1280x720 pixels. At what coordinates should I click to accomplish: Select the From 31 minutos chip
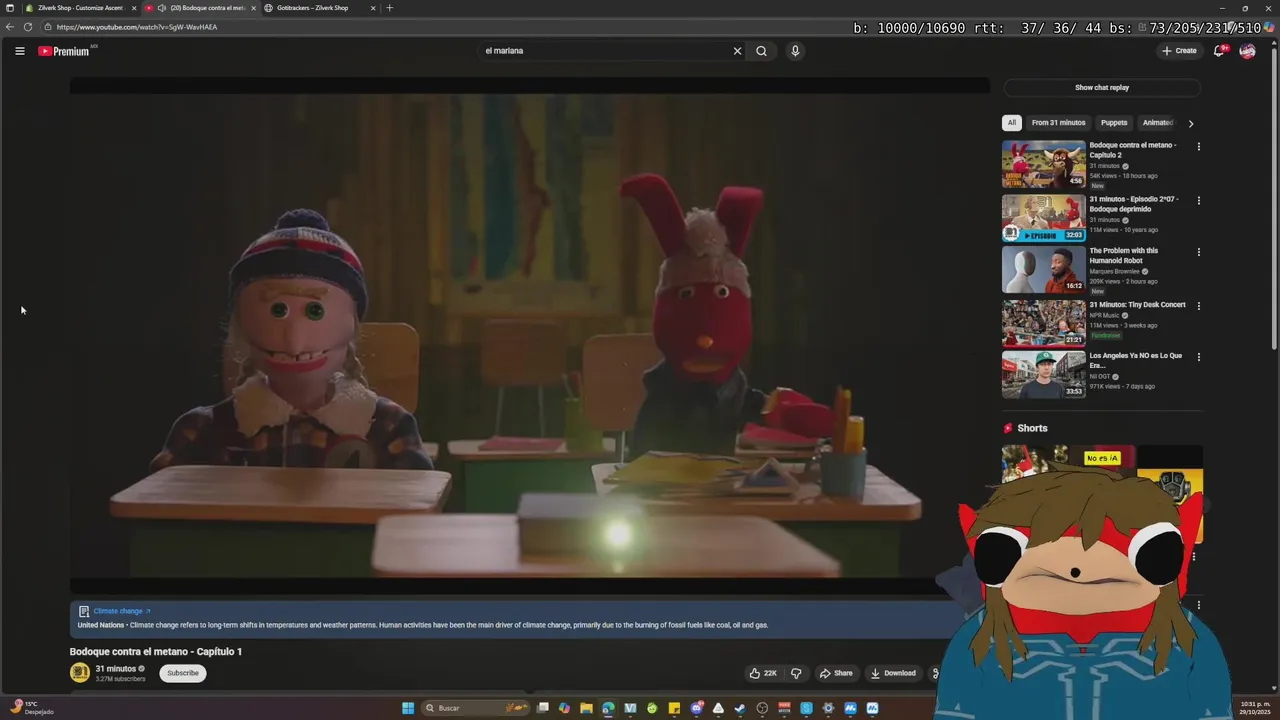[x=1058, y=123]
